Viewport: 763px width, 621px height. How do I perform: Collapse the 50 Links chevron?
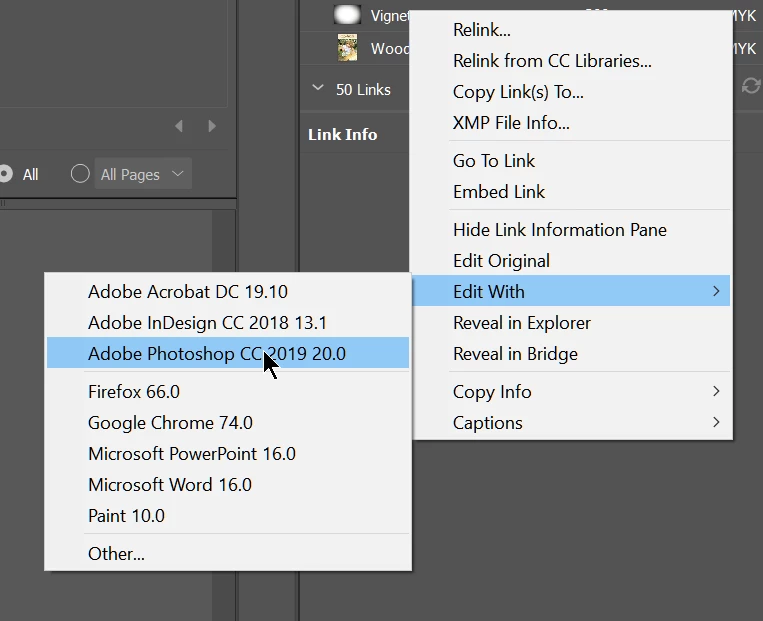(x=318, y=88)
